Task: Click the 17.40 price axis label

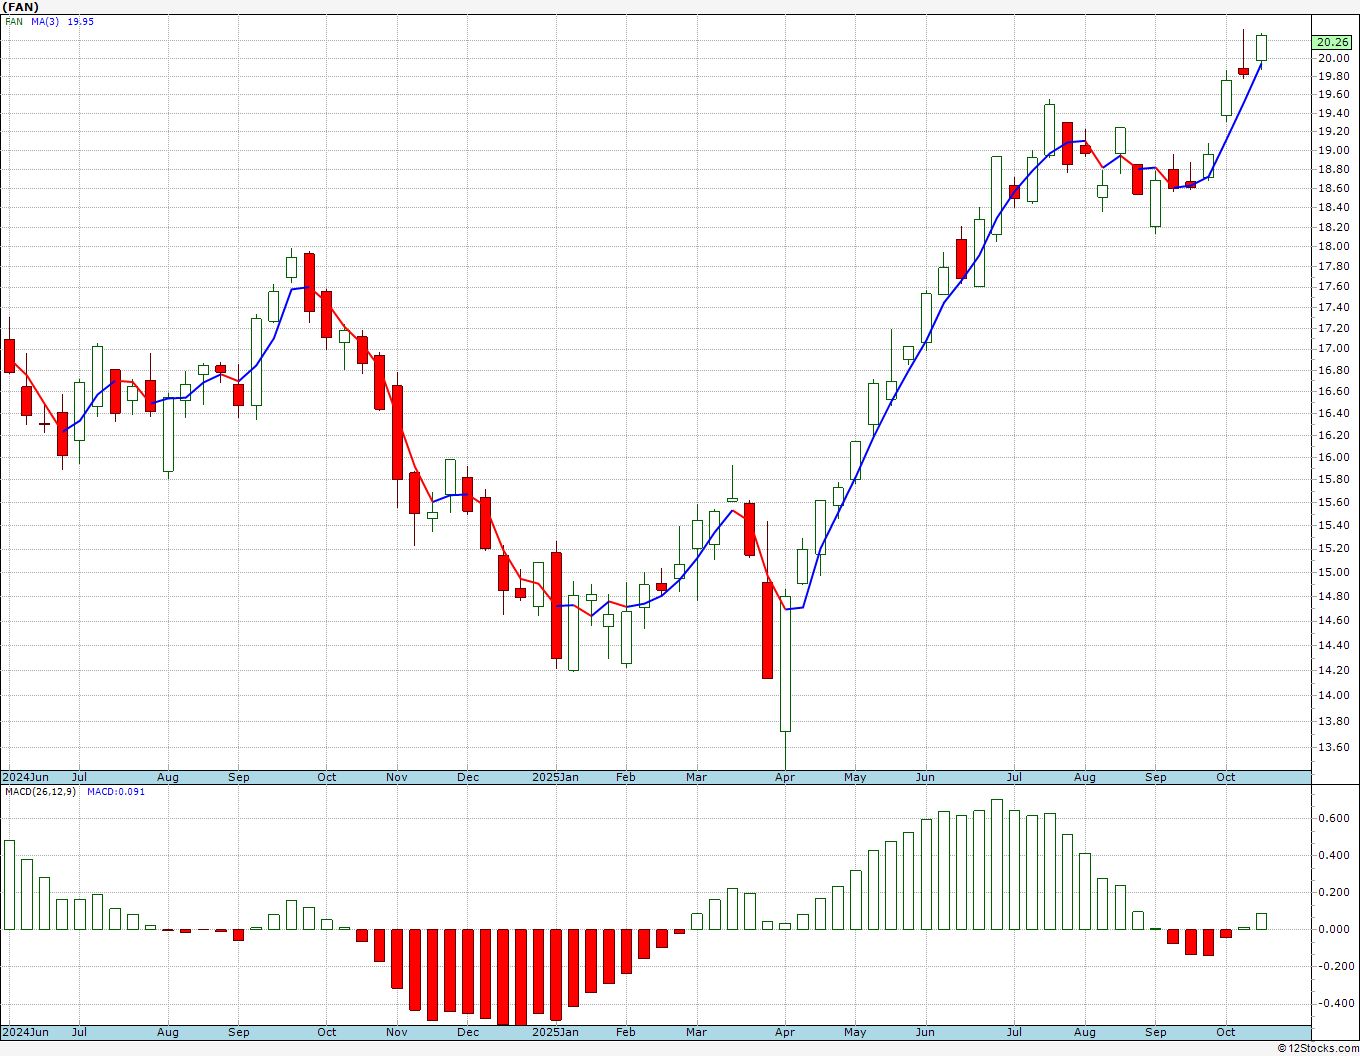Action: tap(1333, 307)
